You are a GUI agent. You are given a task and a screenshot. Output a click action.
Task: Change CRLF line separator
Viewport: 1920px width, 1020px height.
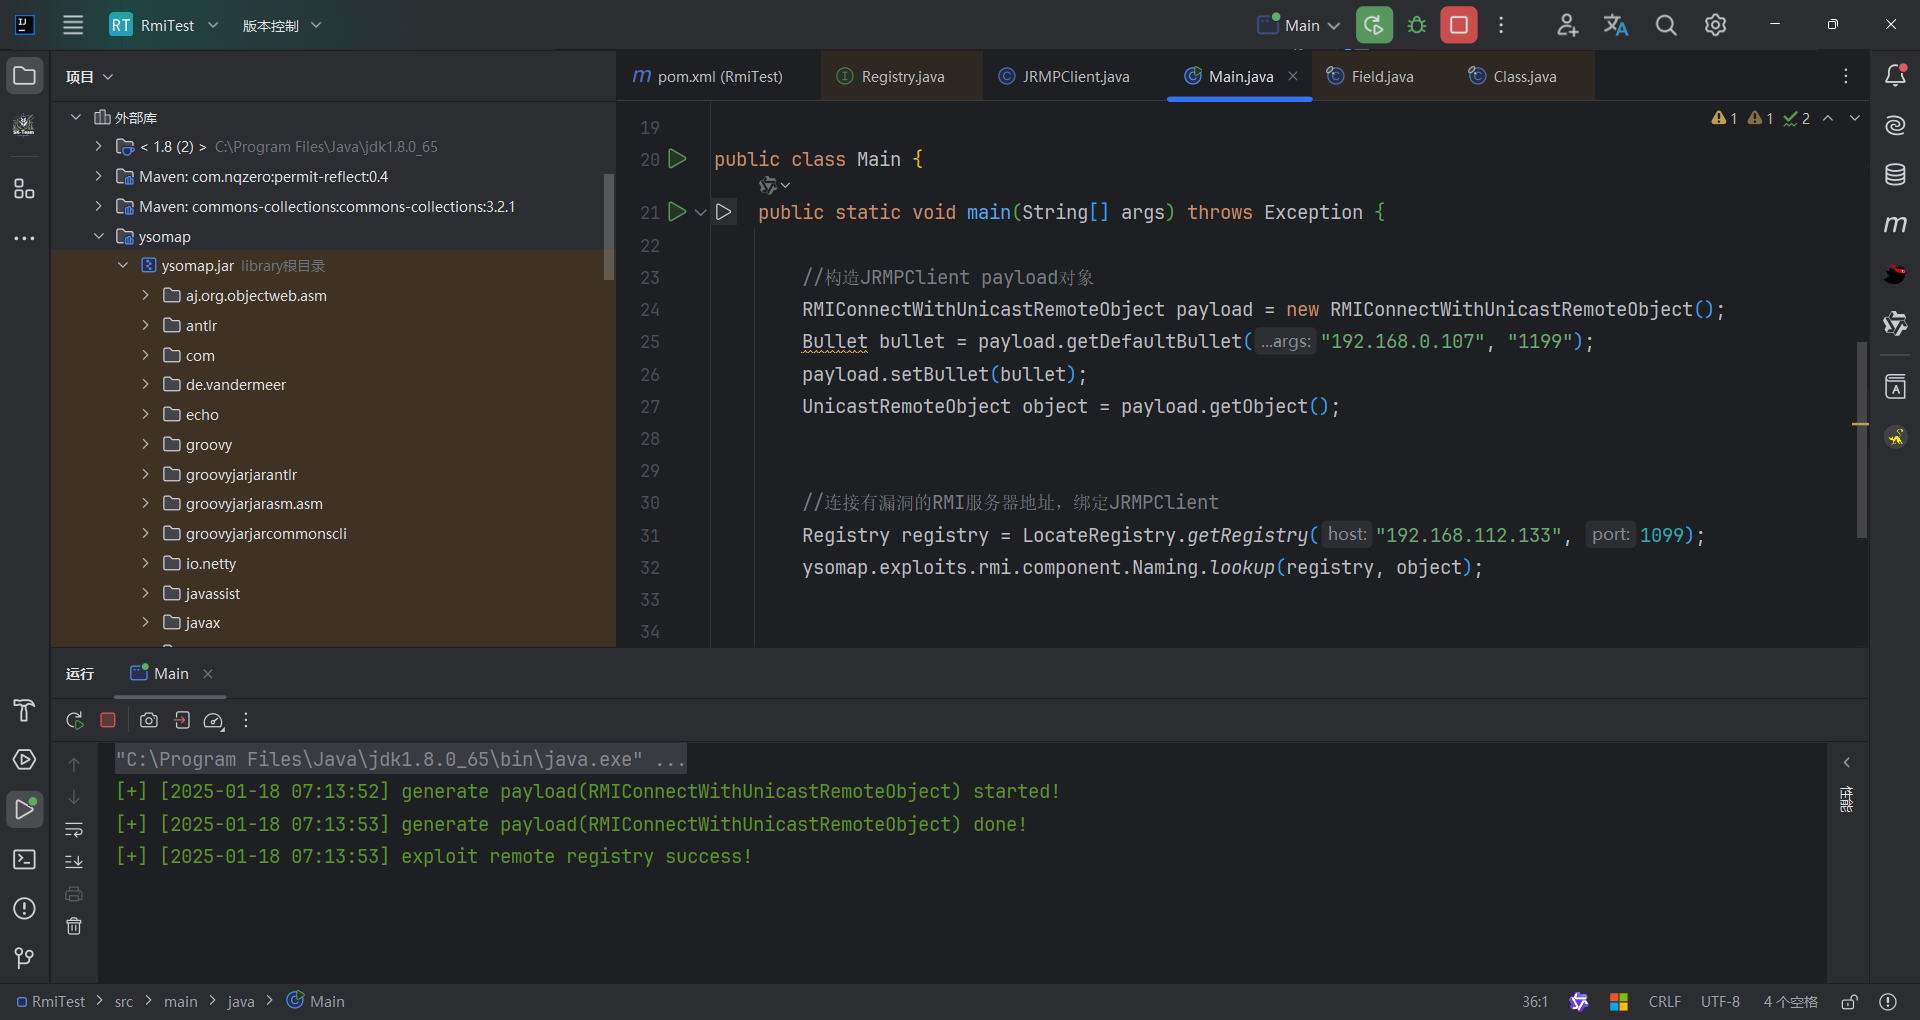tap(1665, 1002)
